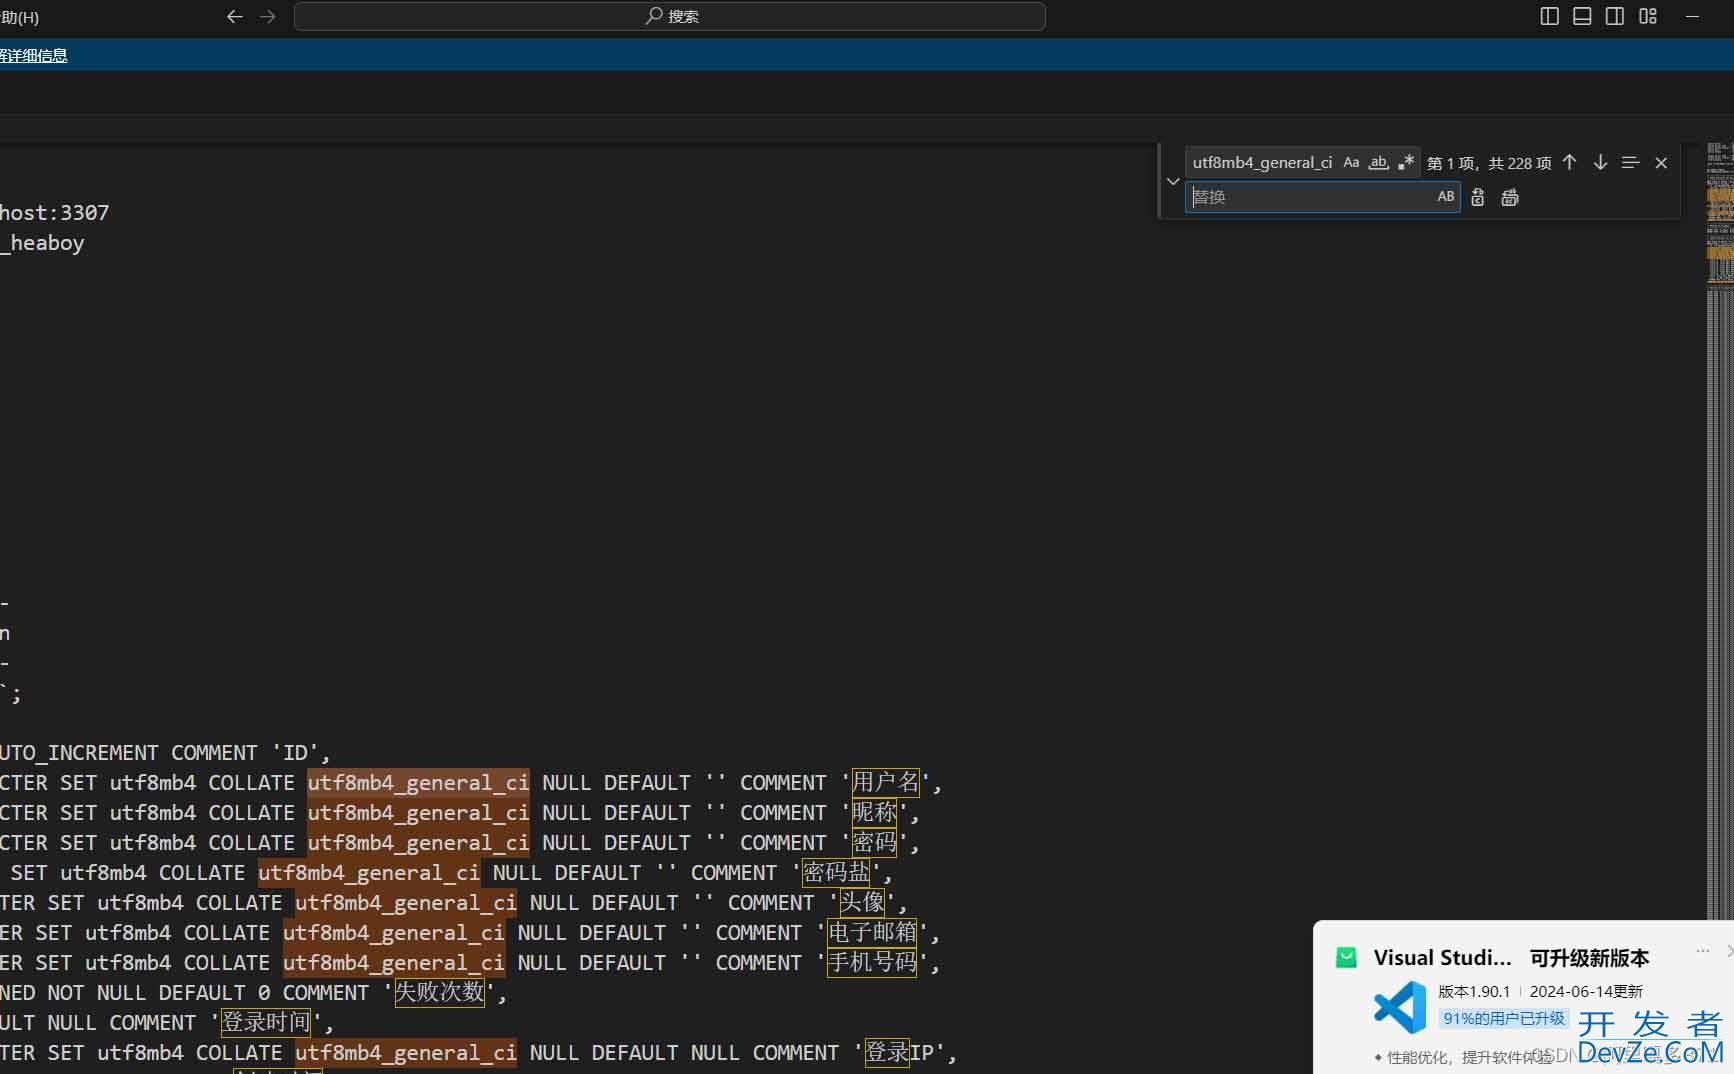Click the replace text input field
This screenshot has width=1734, height=1074.
click(x=1310, y=197)
